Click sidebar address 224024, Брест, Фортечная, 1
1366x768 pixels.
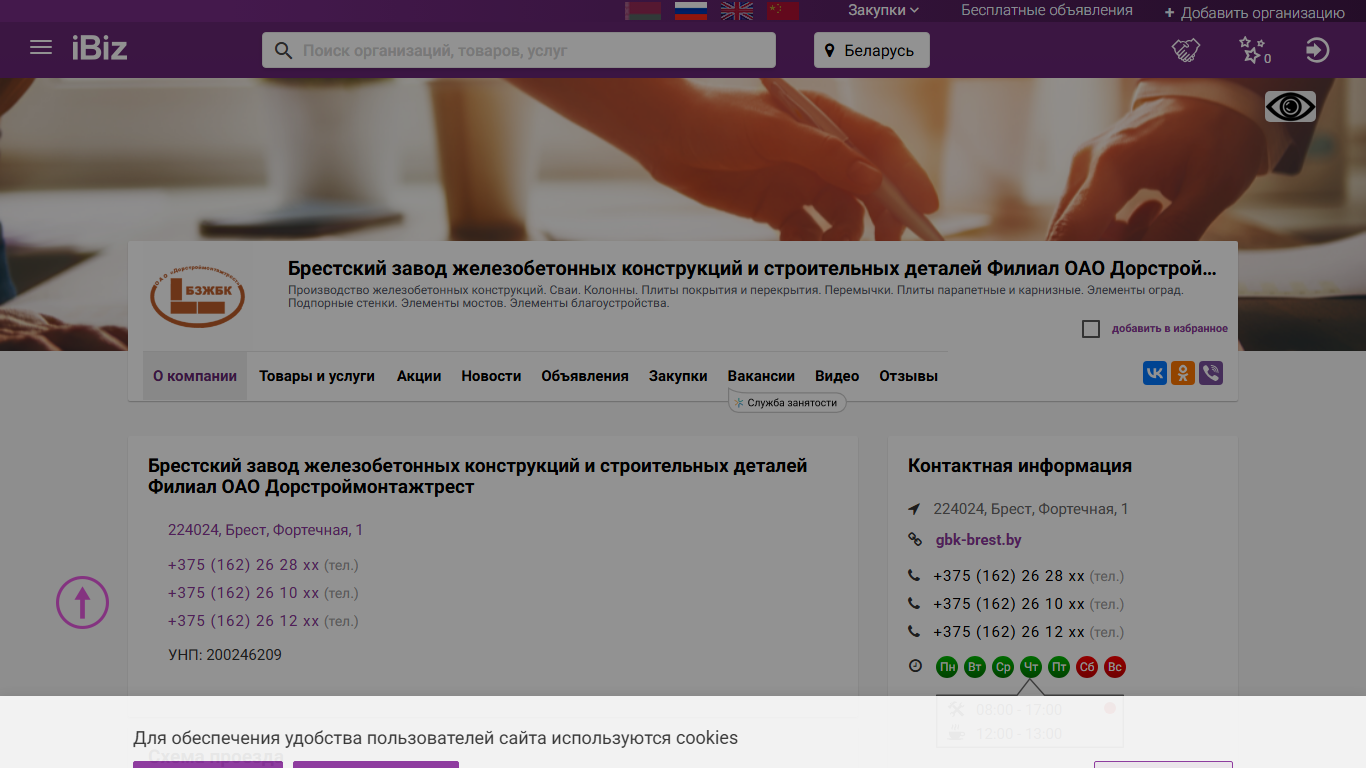pos(1031,509)
